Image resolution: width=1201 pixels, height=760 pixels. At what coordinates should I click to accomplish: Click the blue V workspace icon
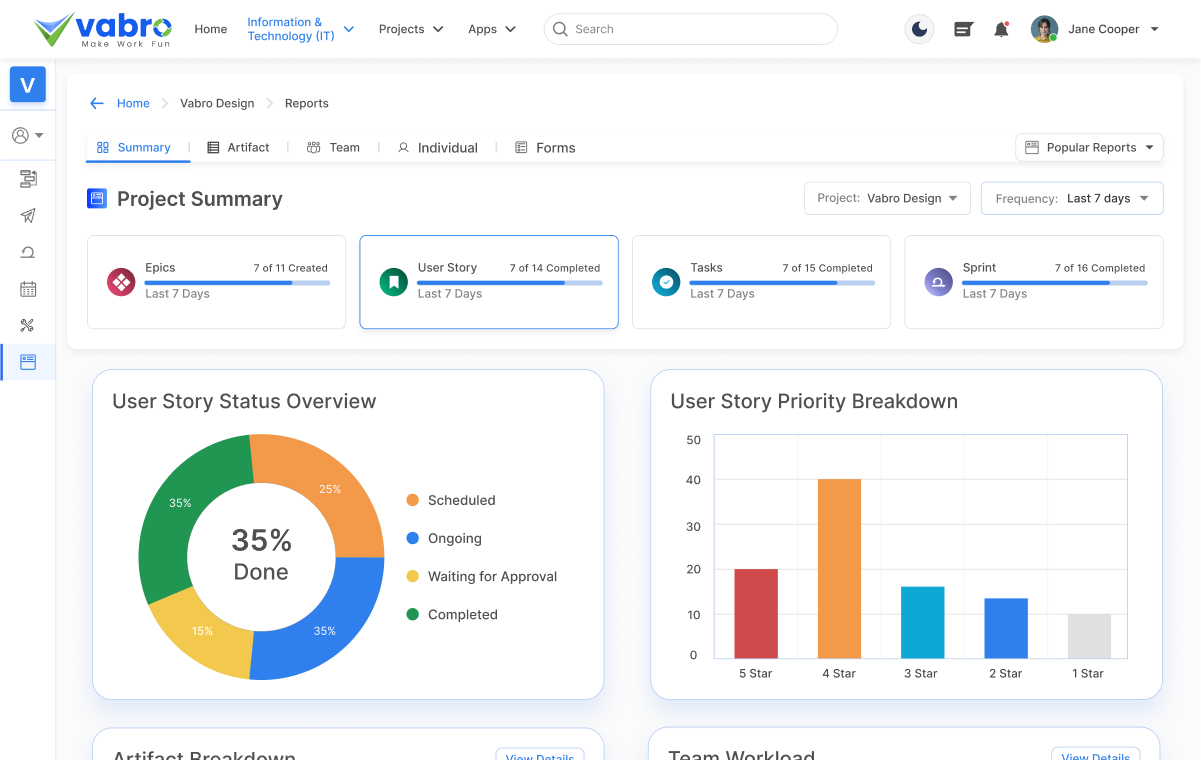click(x=28, y=85)
